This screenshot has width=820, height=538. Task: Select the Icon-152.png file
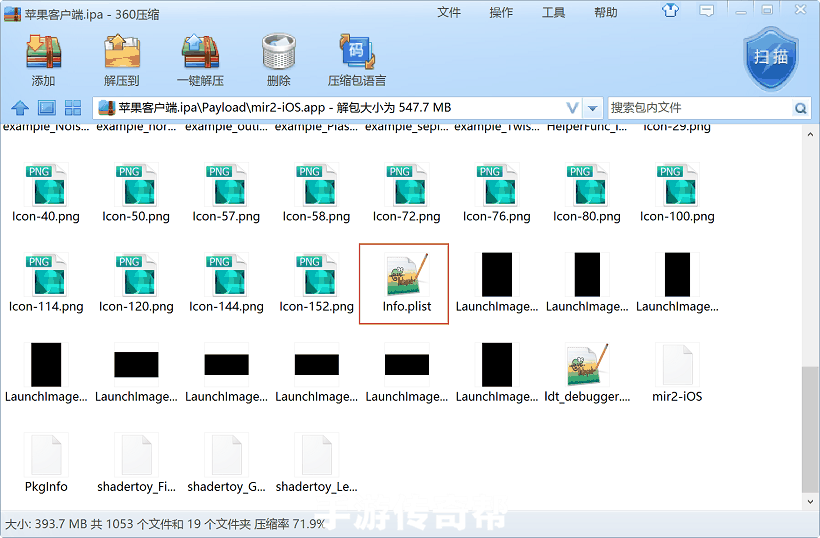tap(316, 283)
